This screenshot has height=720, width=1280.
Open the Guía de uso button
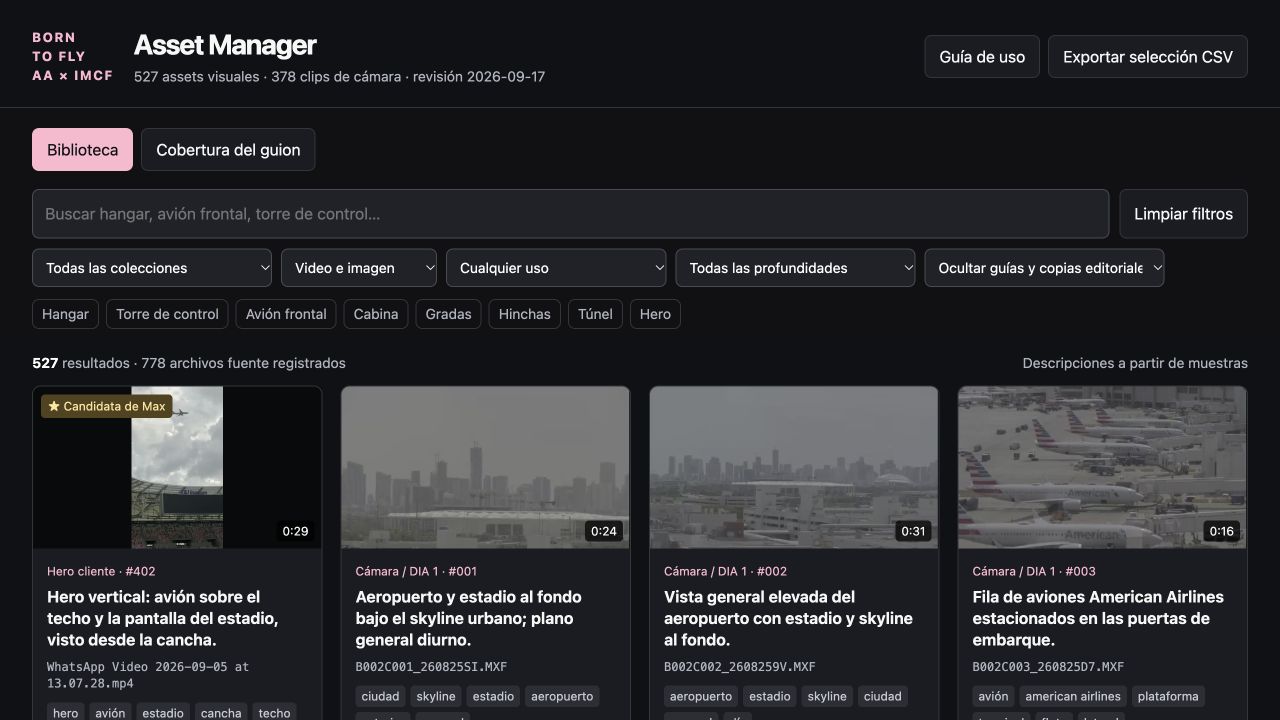point(982,57)
